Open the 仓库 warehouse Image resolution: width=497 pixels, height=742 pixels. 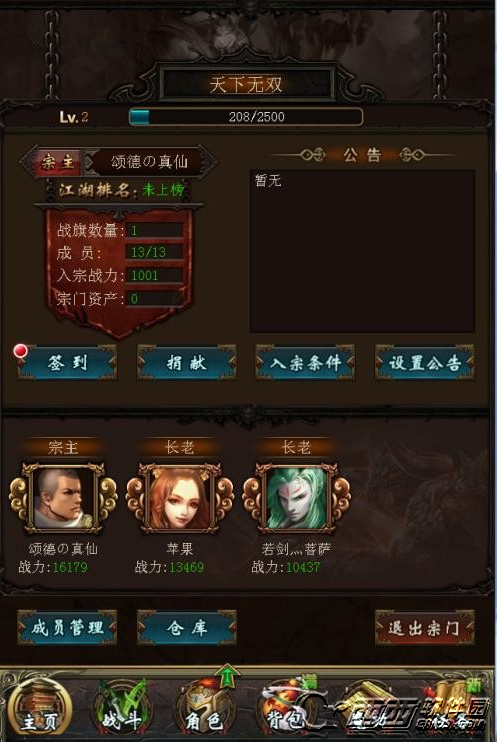(x=186, y=628)
